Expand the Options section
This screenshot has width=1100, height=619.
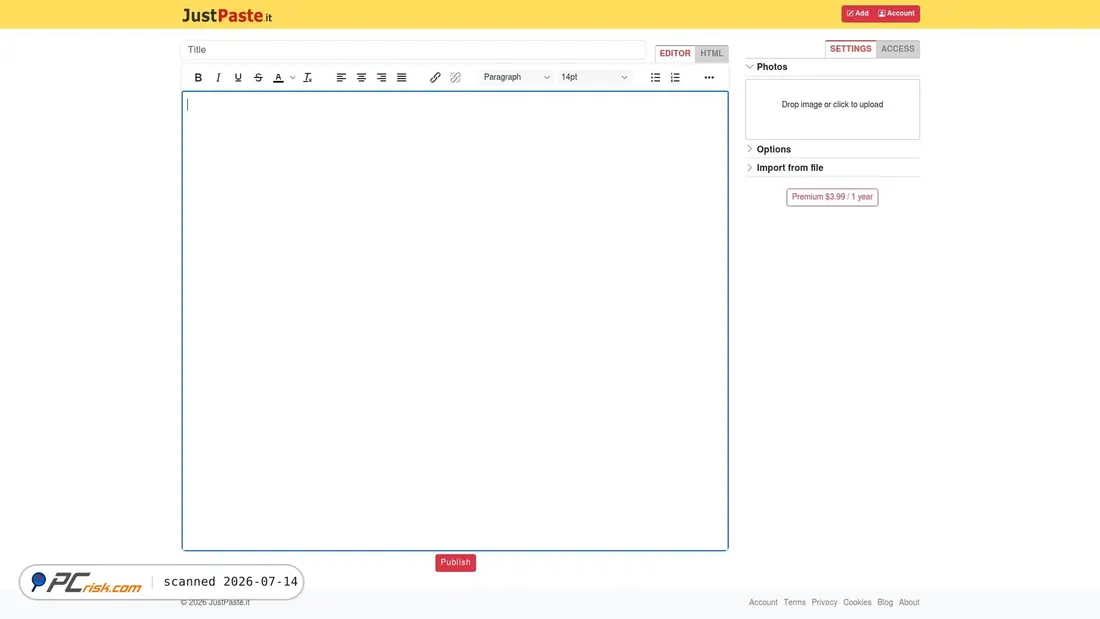[832, 149]
